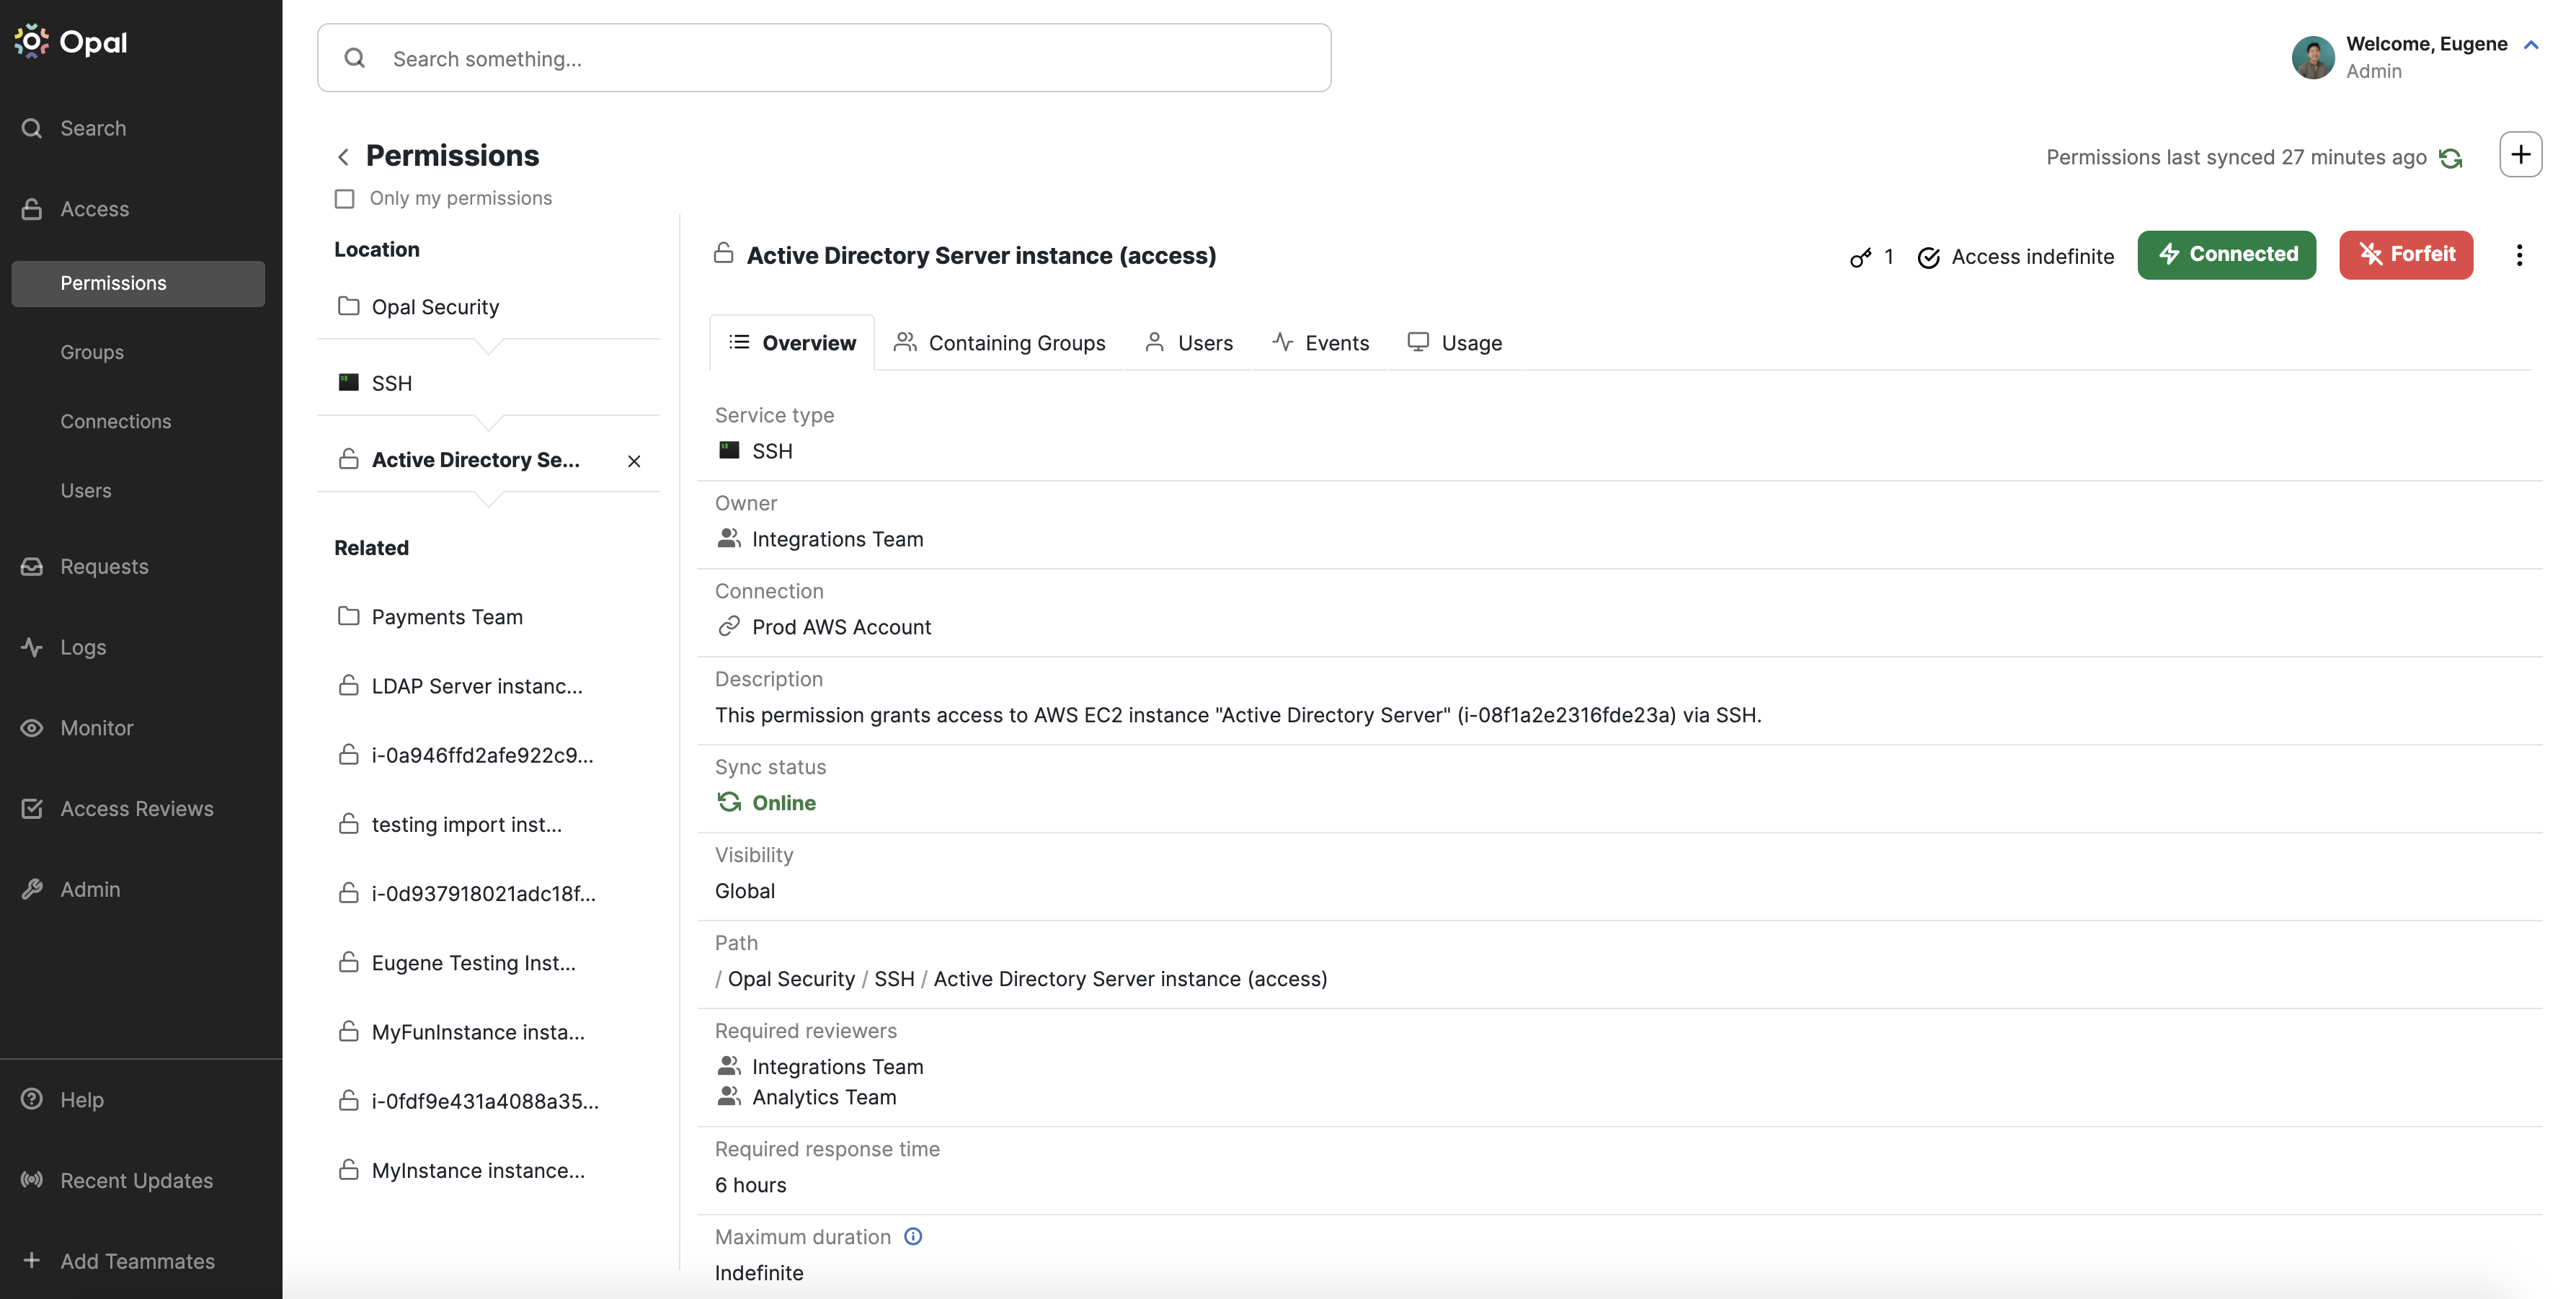The height and width of the screenshot is (1299, 2576).
Task: Click the Global visibility value
Action: tap(745, 891)
